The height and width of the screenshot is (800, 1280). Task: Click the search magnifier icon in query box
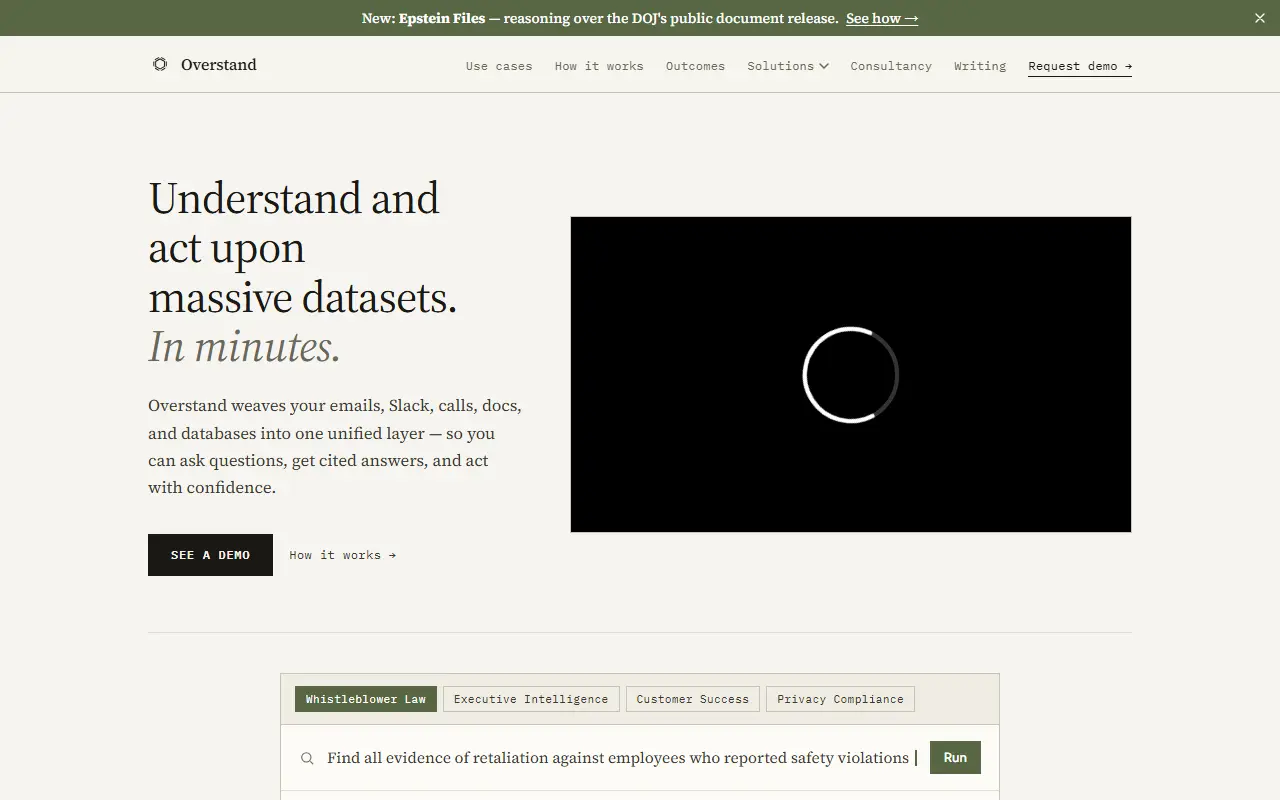coord(307,758)
